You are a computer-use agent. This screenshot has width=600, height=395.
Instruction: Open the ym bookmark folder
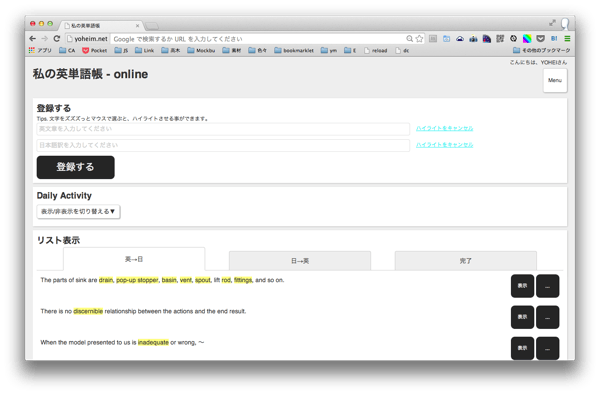[329, 50]
